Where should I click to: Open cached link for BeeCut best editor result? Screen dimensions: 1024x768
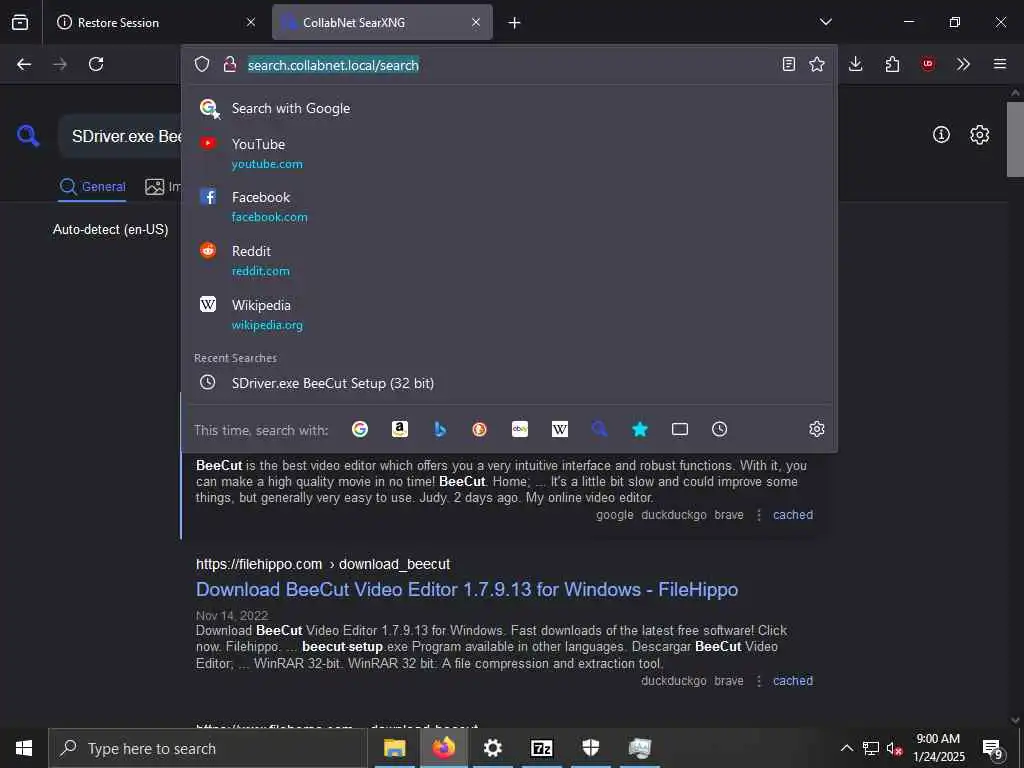coord(793,515)
